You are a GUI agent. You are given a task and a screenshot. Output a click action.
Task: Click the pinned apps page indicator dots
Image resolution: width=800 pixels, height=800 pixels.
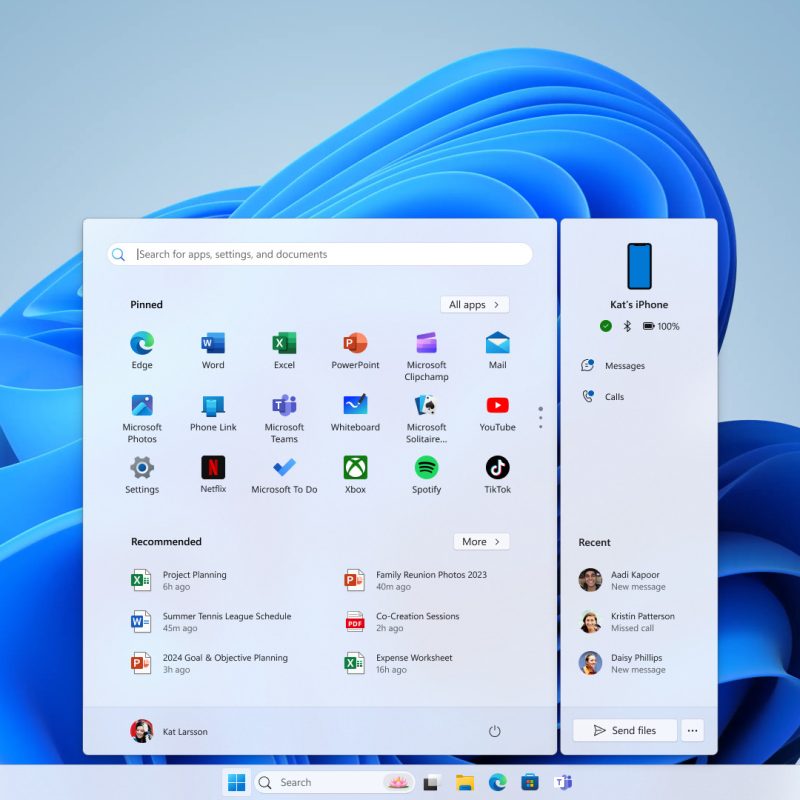coord(541,417)
